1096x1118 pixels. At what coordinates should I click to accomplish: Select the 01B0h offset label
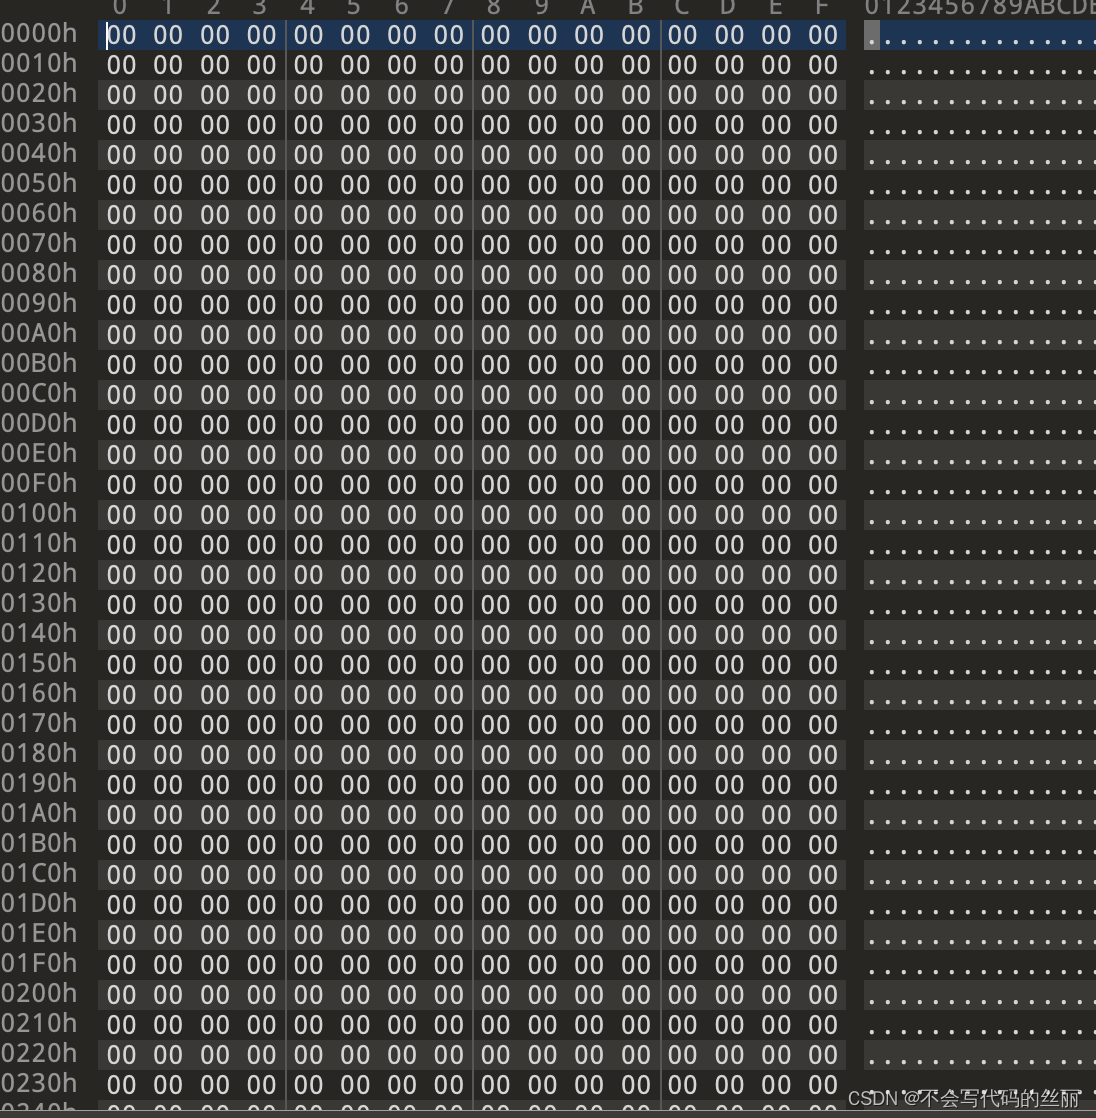(x=39, y=843)
